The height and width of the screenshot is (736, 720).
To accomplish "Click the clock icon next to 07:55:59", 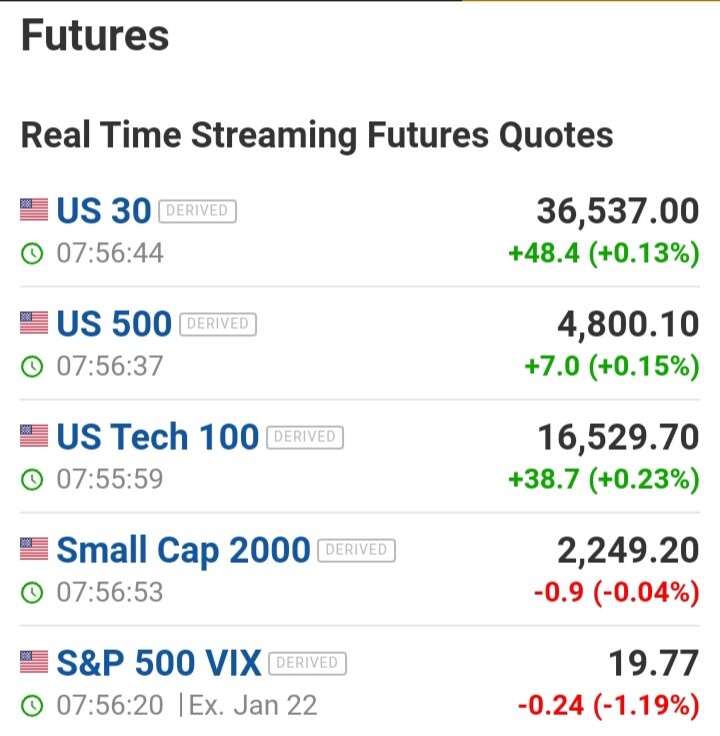I will point(32,479).
